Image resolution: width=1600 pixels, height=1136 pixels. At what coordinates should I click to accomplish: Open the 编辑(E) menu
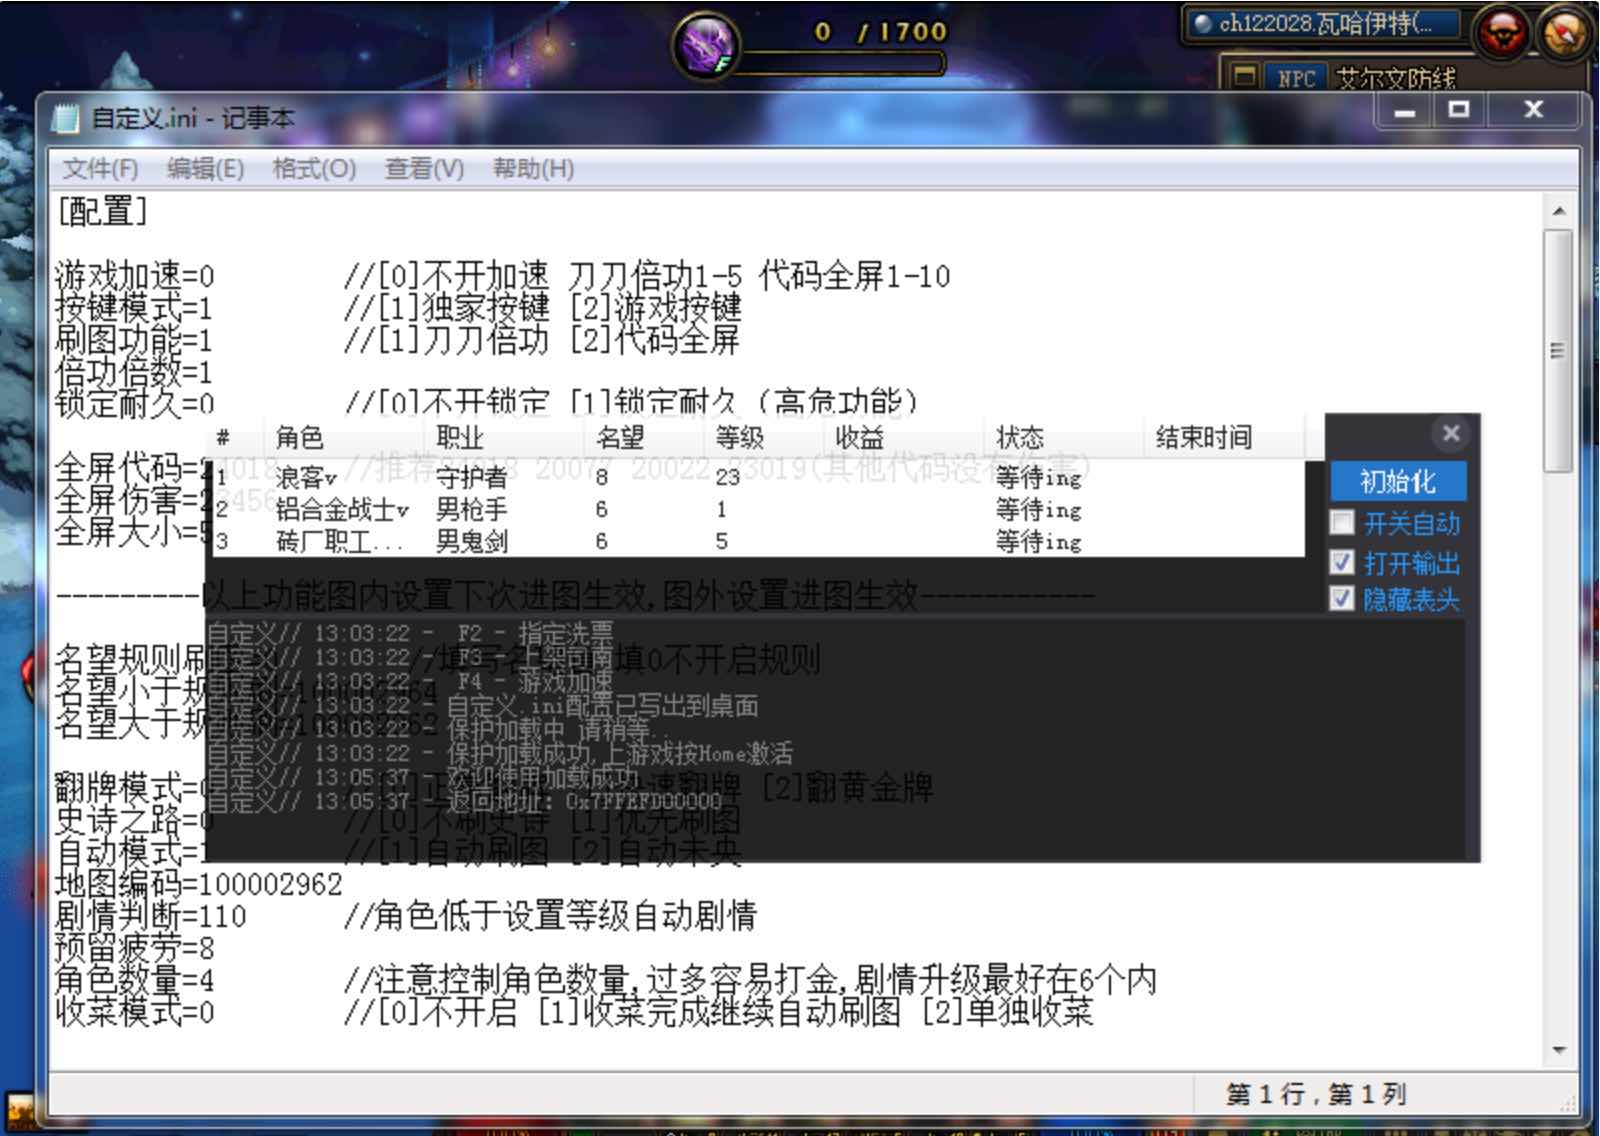(x=205, y=168)
